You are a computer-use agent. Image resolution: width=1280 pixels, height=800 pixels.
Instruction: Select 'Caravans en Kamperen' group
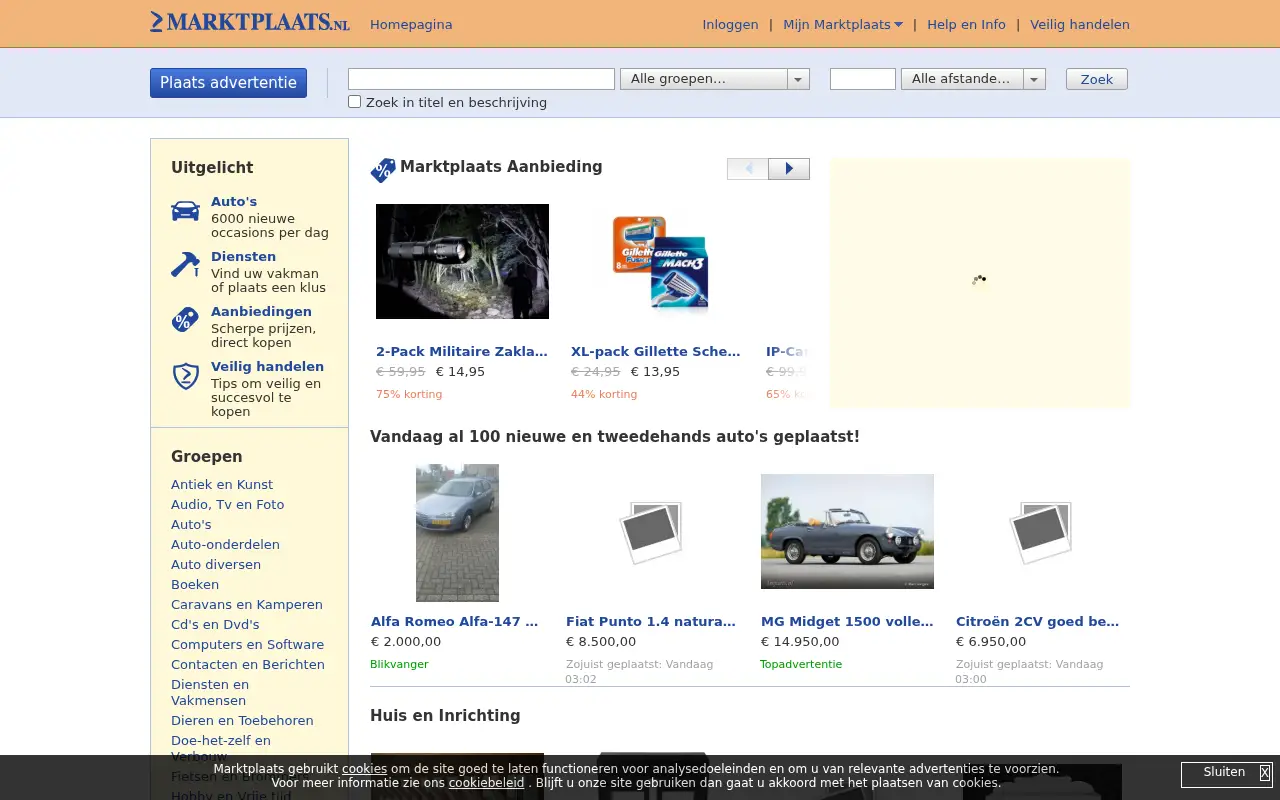click(247, 605)
